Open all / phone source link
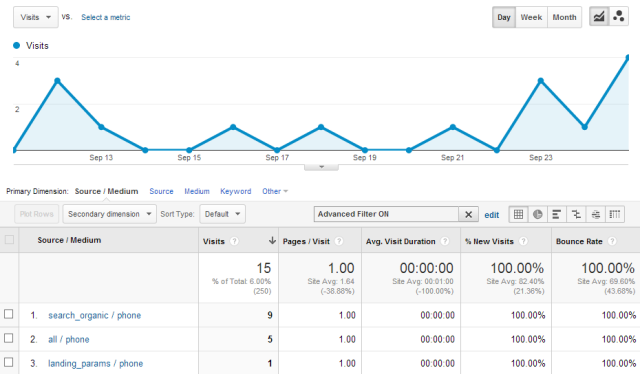 coord(69,339)
